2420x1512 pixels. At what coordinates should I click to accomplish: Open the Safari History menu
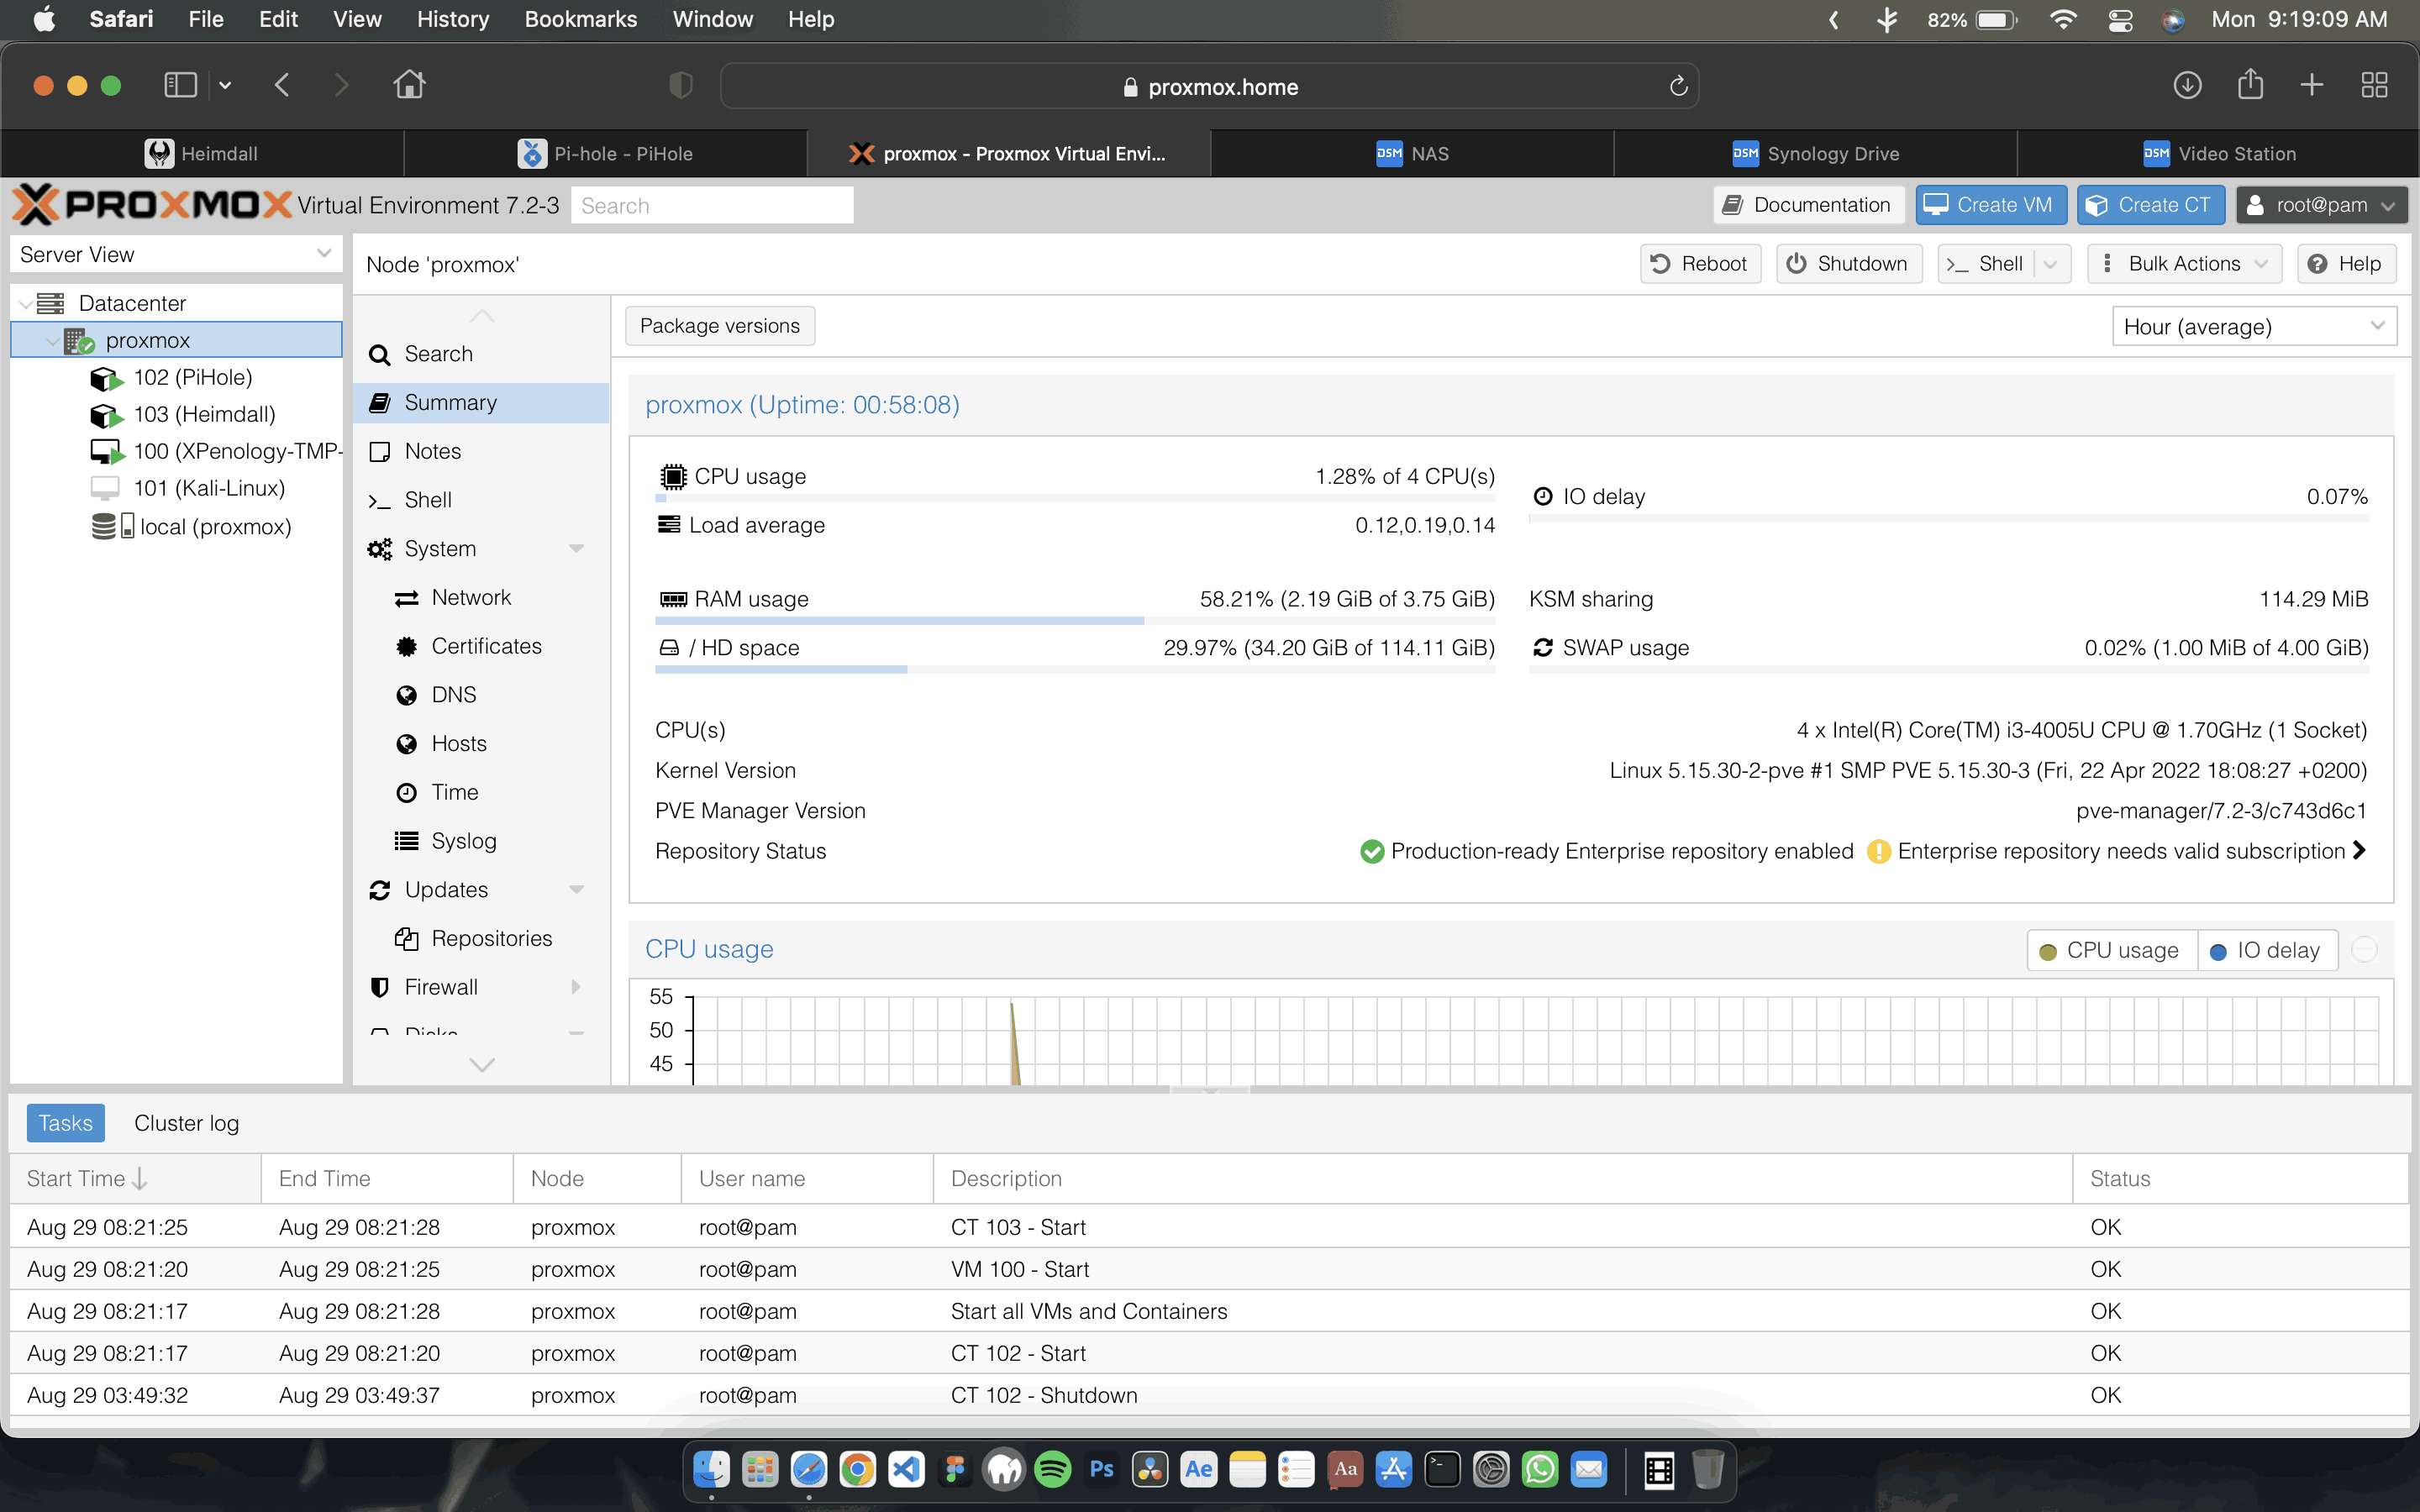pos(452,19)
